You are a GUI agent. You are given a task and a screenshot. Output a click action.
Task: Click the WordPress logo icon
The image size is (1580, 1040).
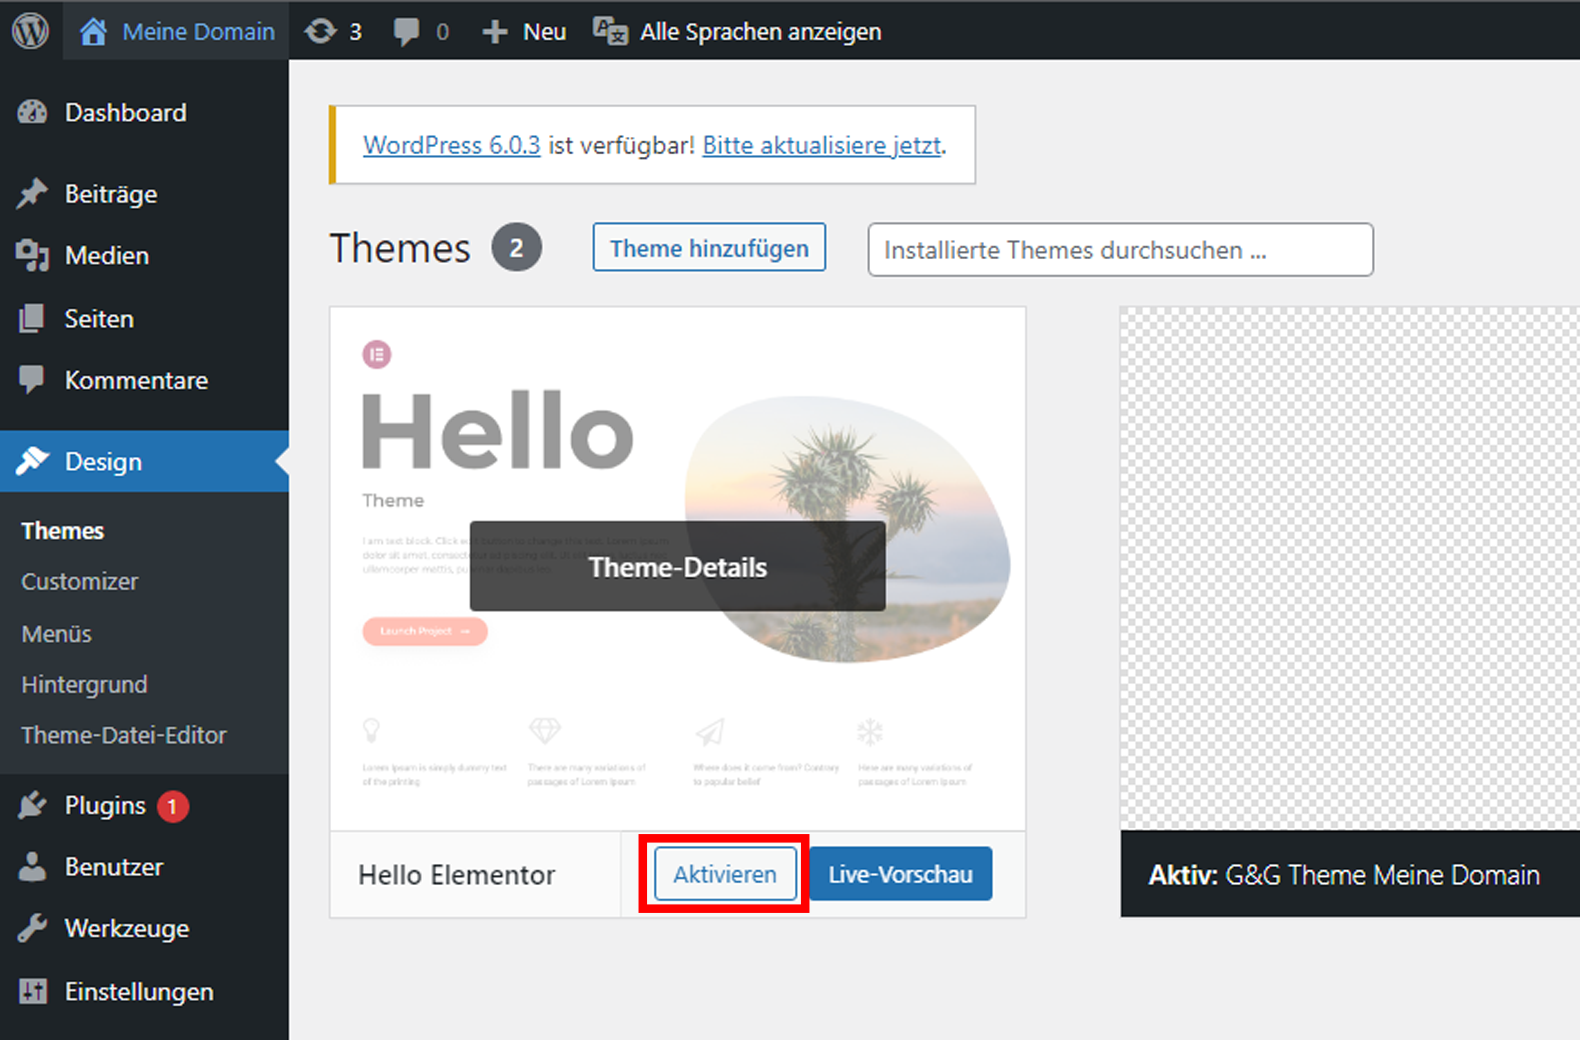click(x=30, y=31)
